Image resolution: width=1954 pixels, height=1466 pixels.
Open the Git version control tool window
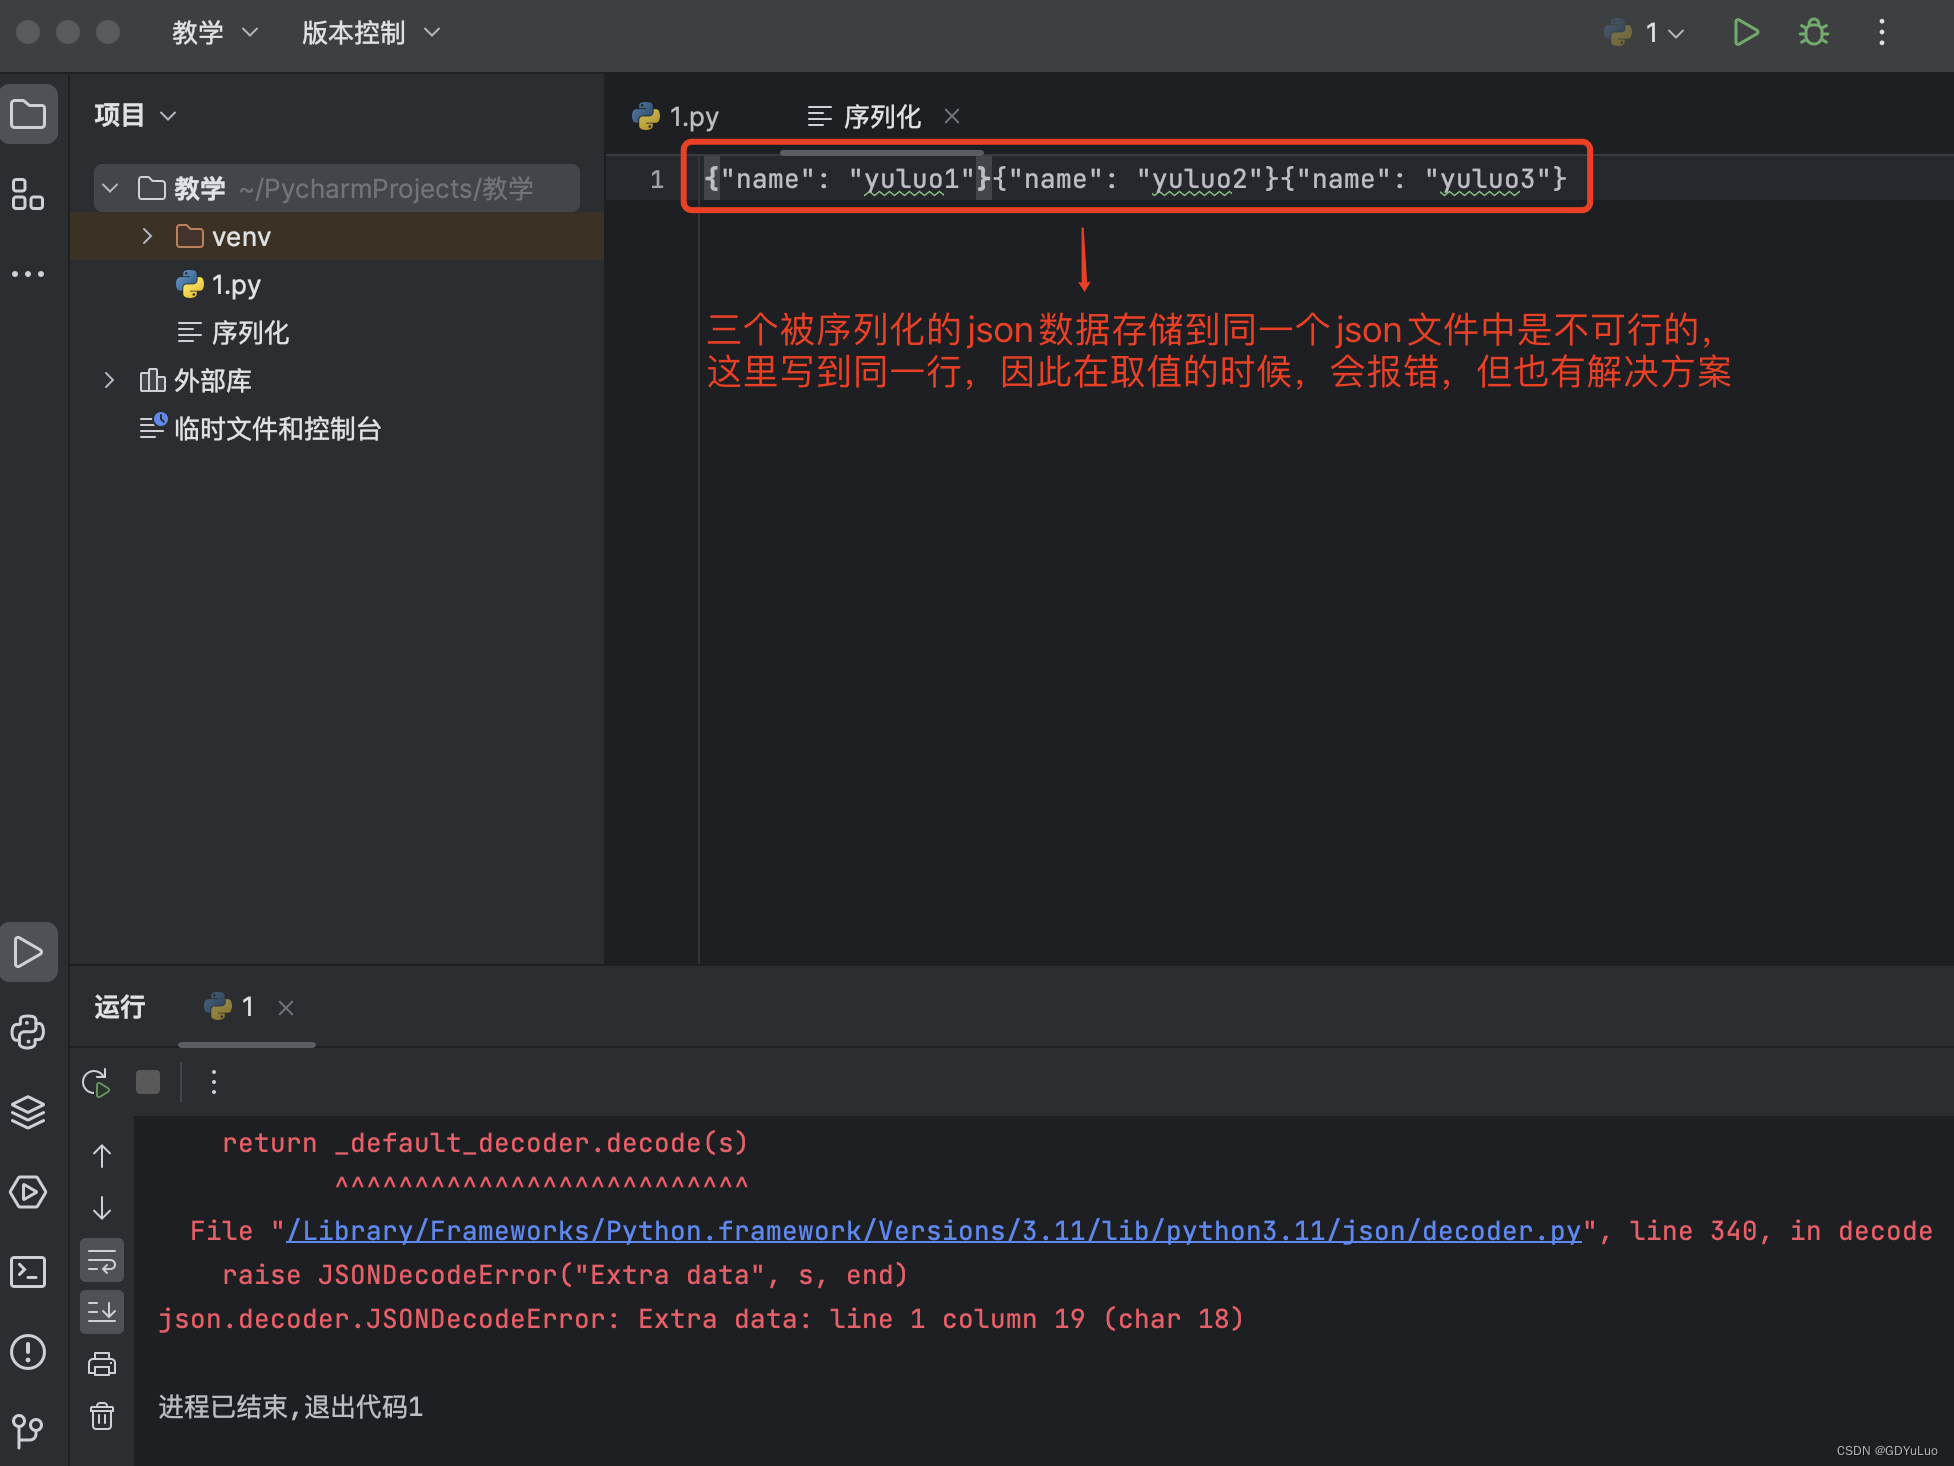28,1430
